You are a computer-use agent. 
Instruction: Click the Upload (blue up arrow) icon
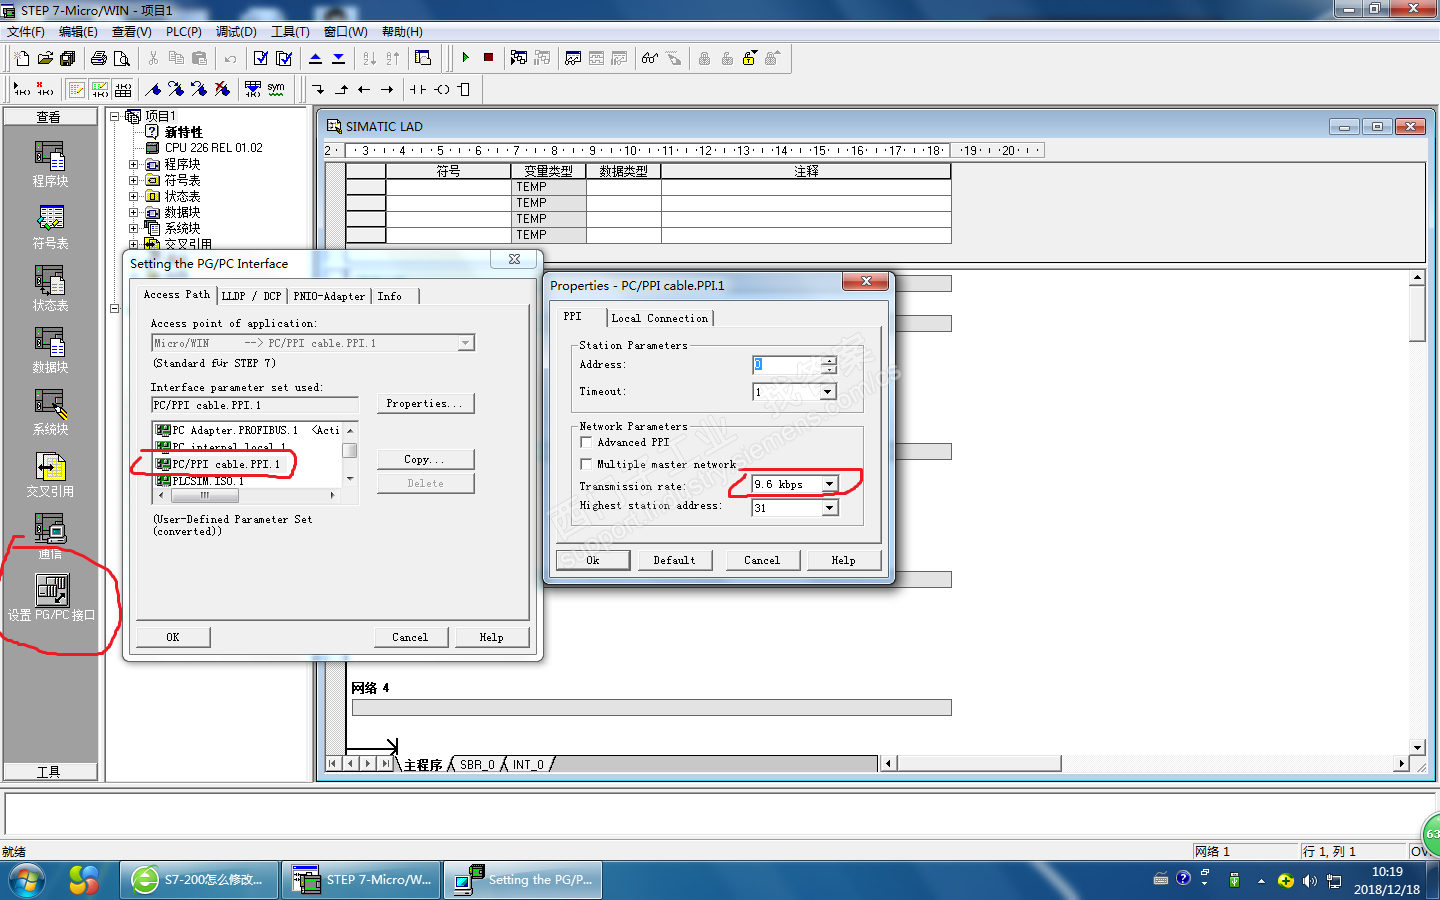pyautogui.click(x=316, y=58)
